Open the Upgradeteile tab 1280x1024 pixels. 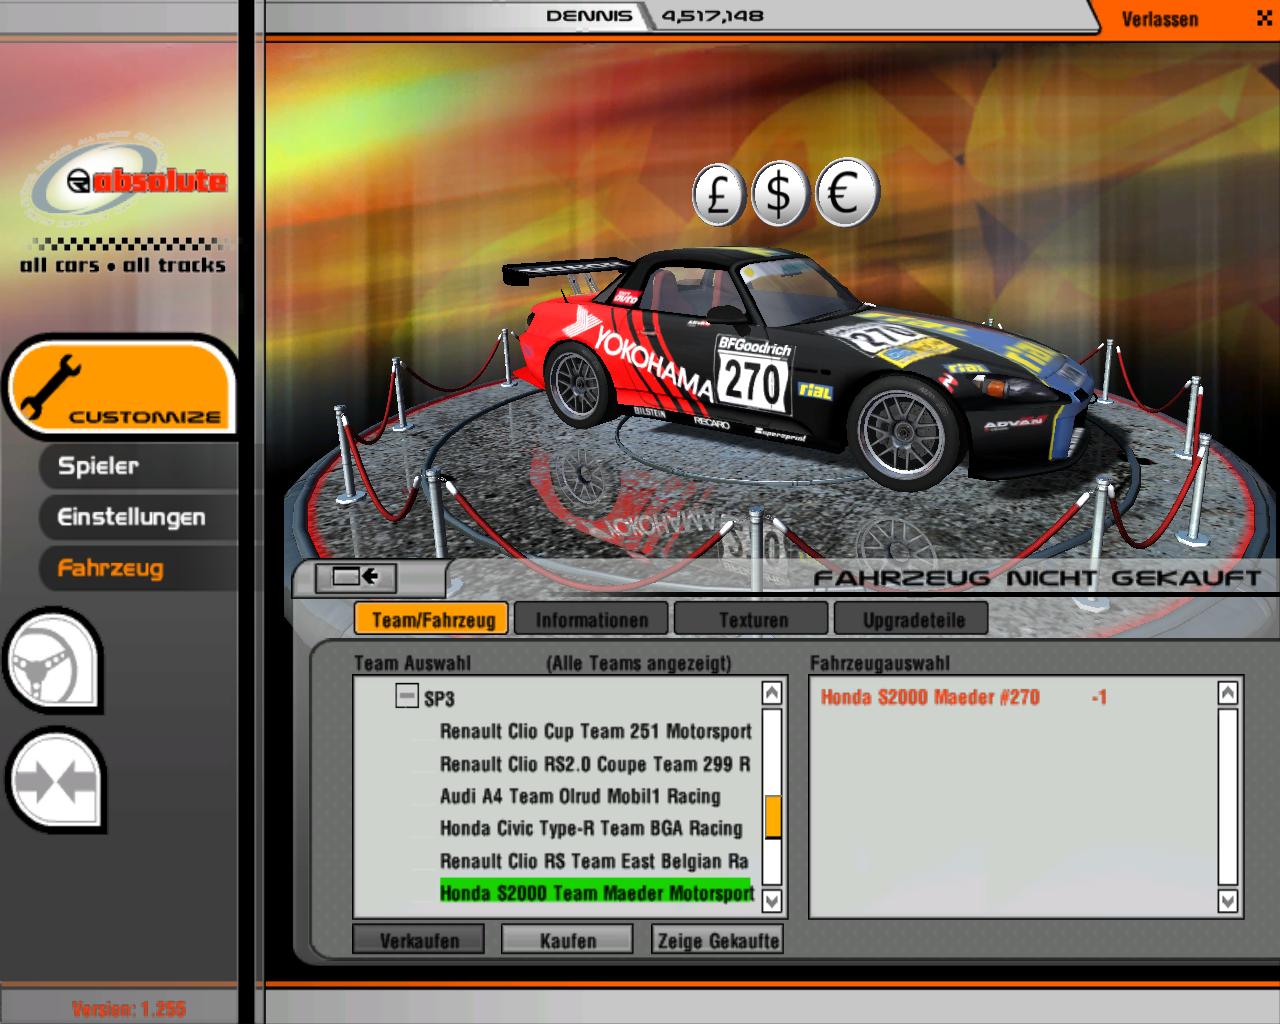(x=913, y=620)
